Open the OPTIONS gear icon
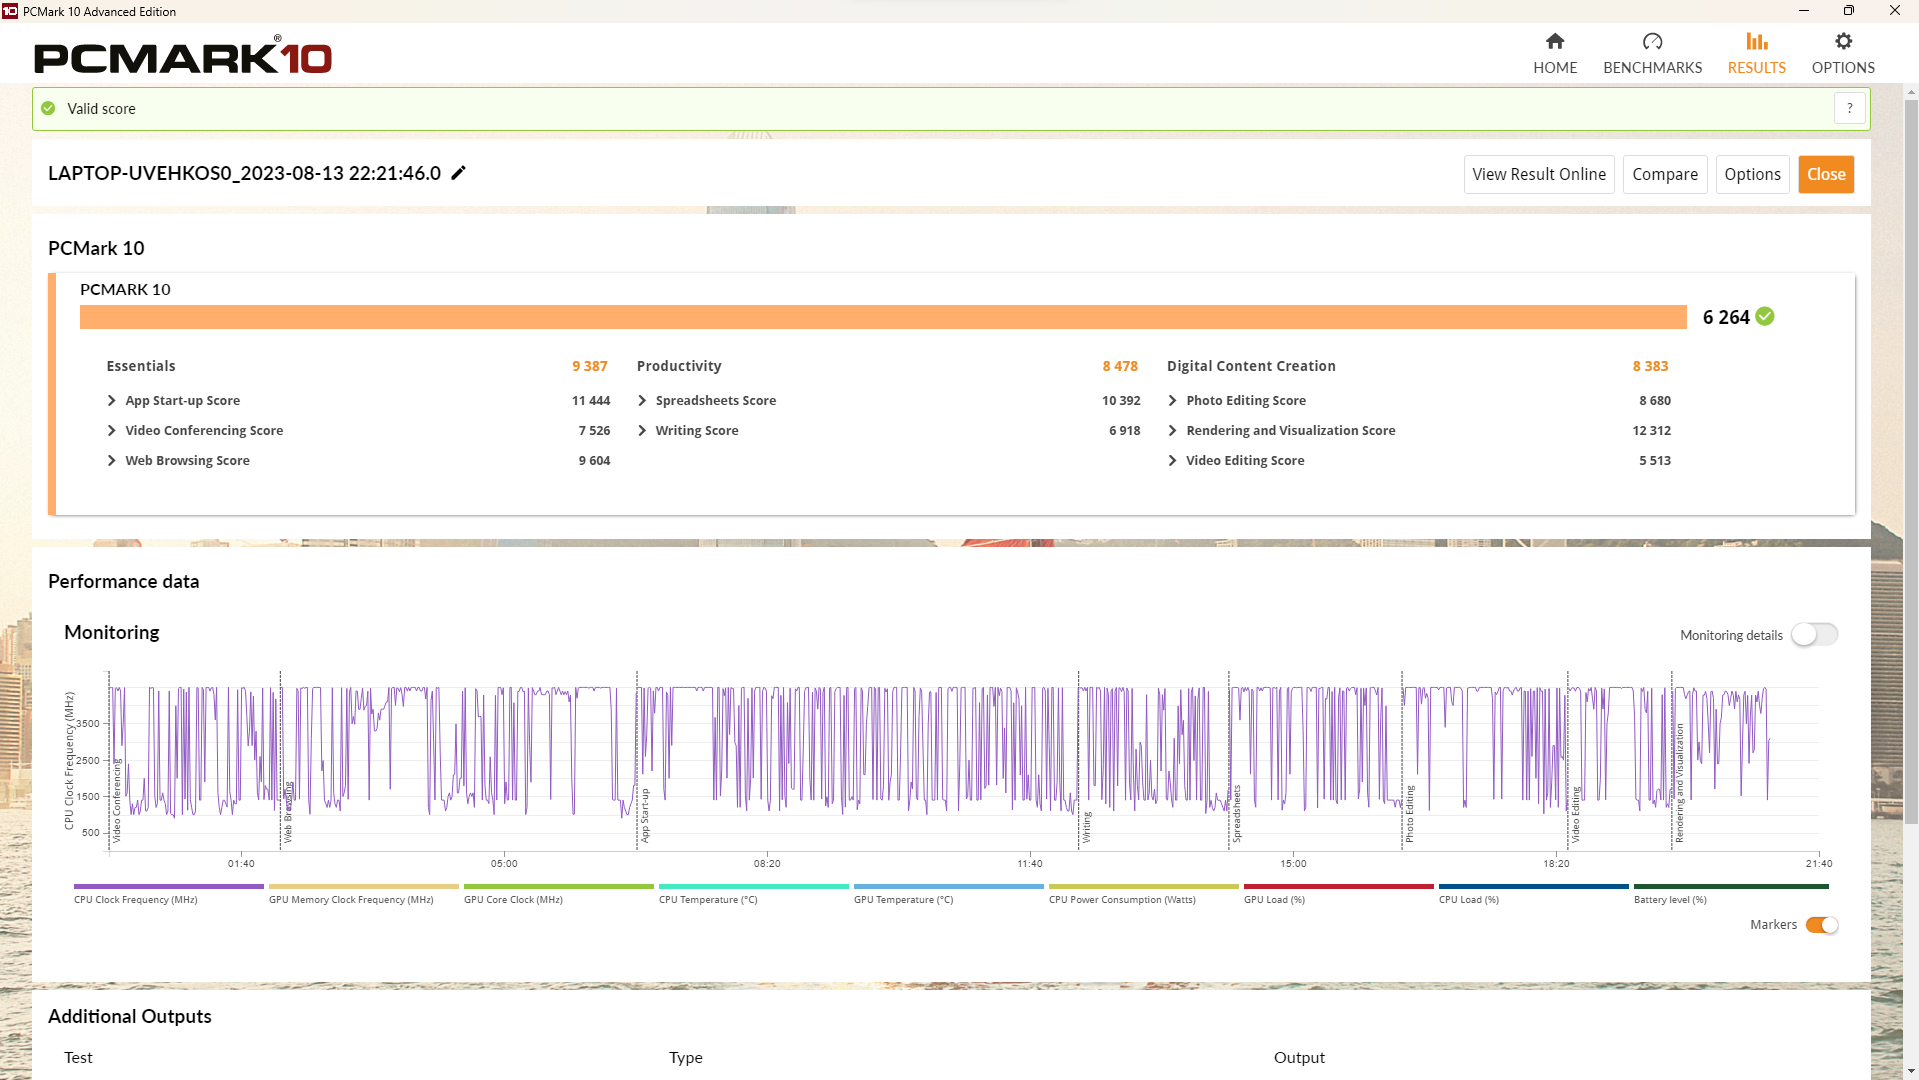This screenshot has height=1080, width=1919. coord(1843,41)
